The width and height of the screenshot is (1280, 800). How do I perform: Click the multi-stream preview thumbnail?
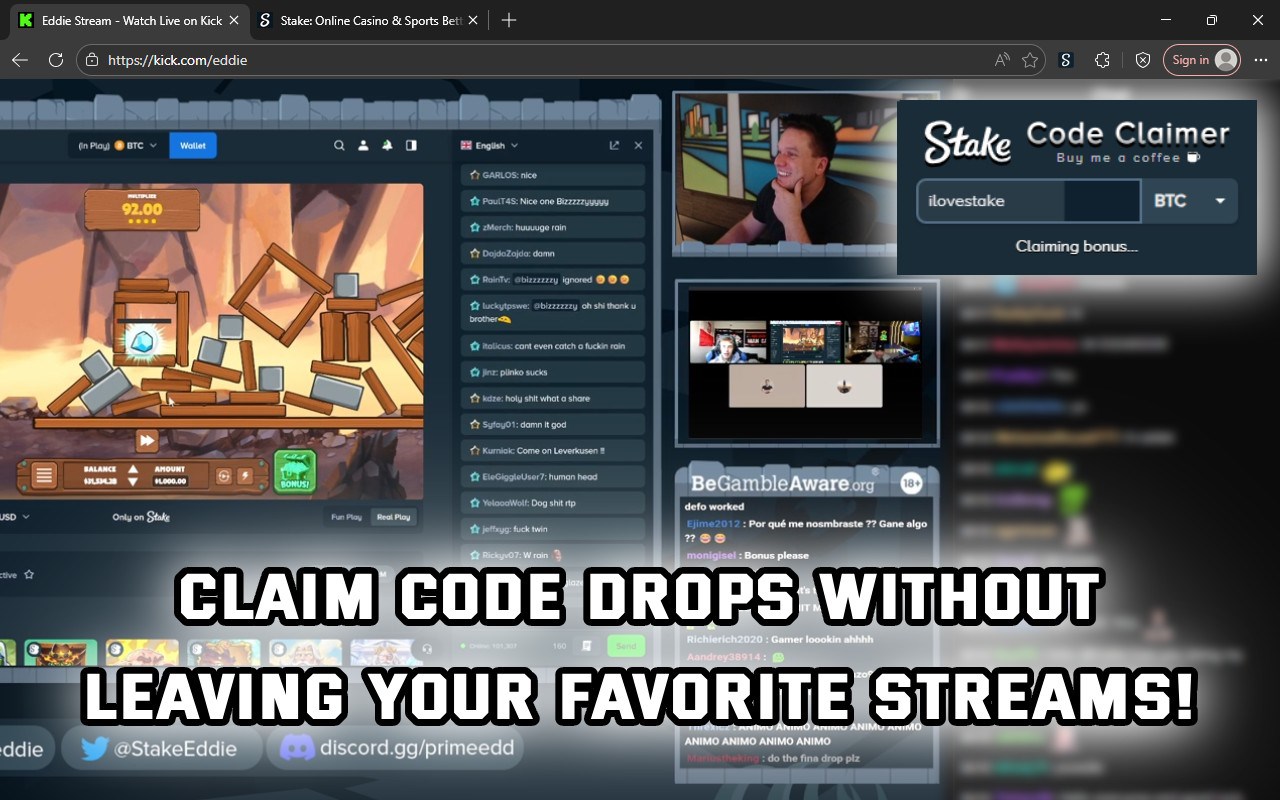[806, 363]
